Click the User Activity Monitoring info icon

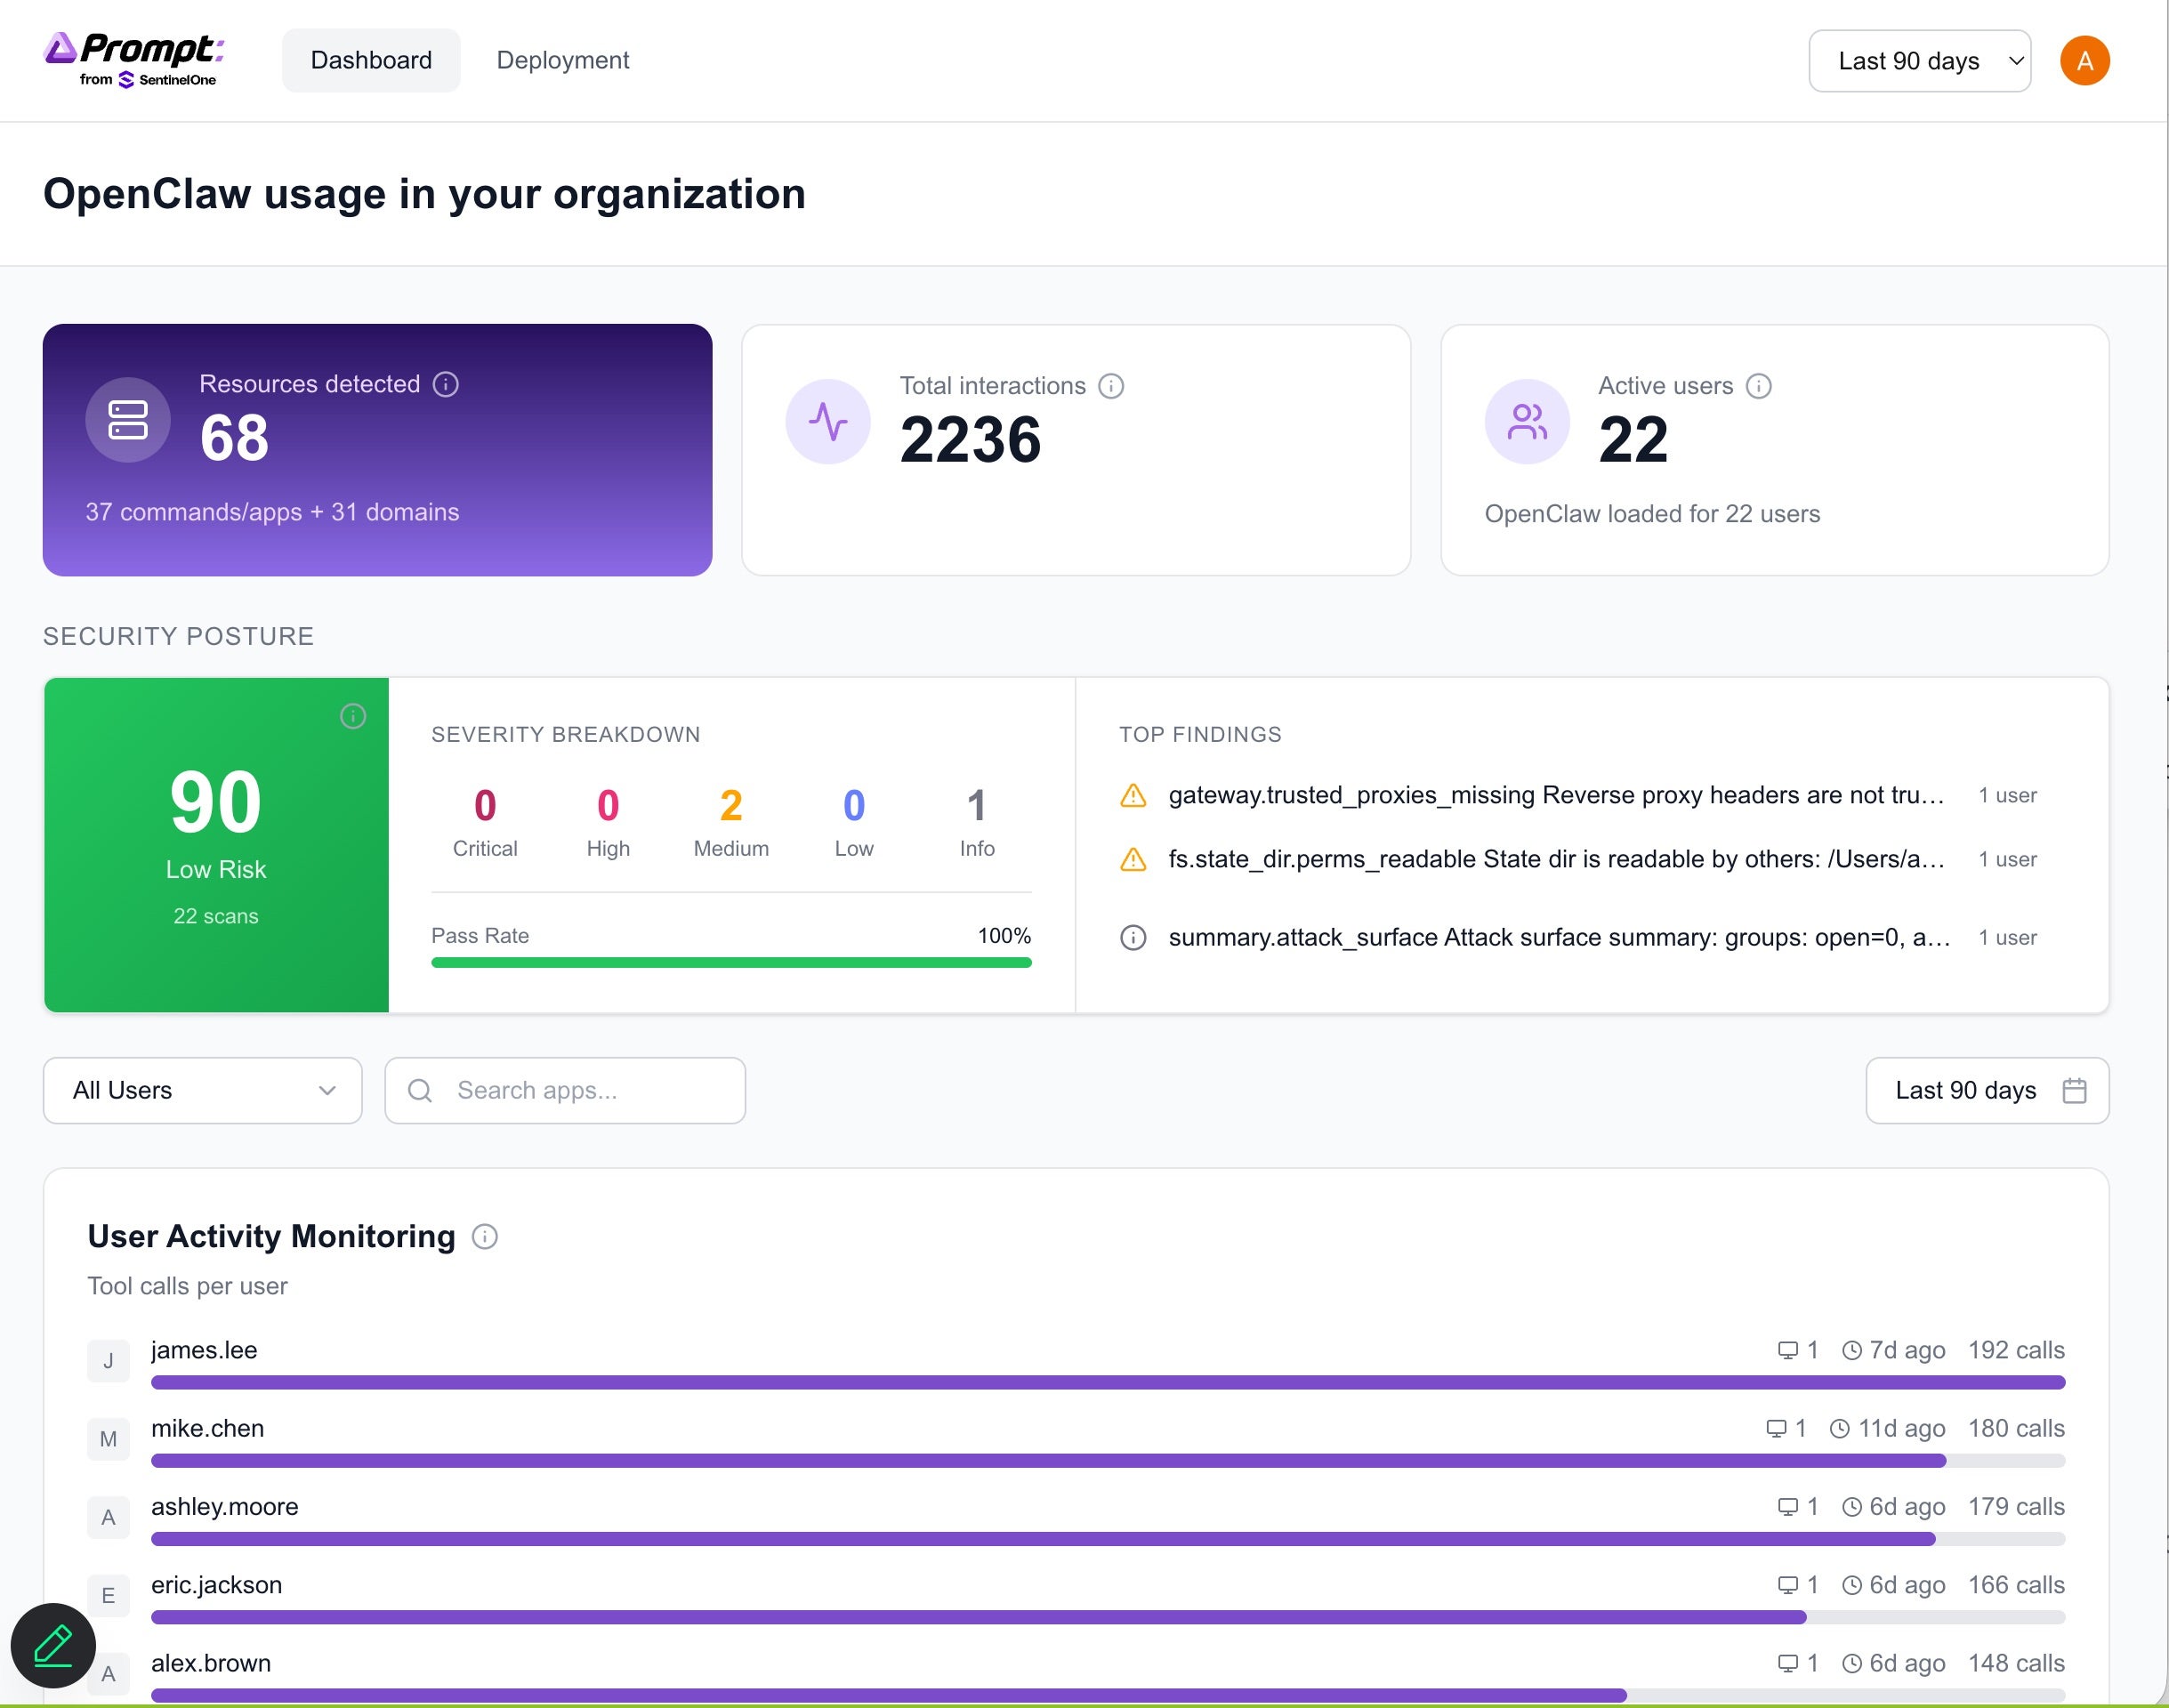485,1237
